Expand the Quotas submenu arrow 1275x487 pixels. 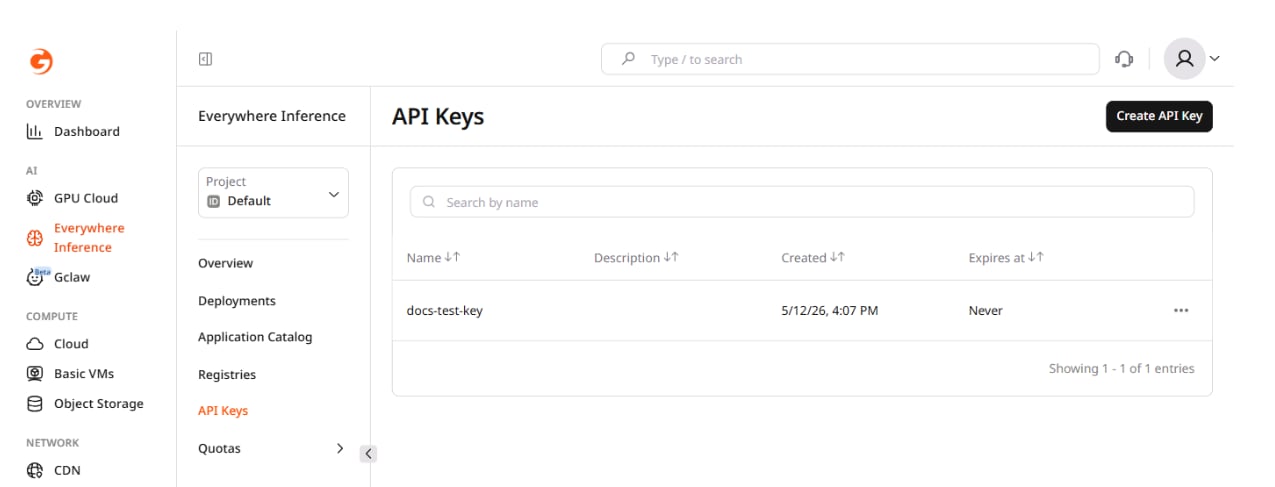click(339, 448)
